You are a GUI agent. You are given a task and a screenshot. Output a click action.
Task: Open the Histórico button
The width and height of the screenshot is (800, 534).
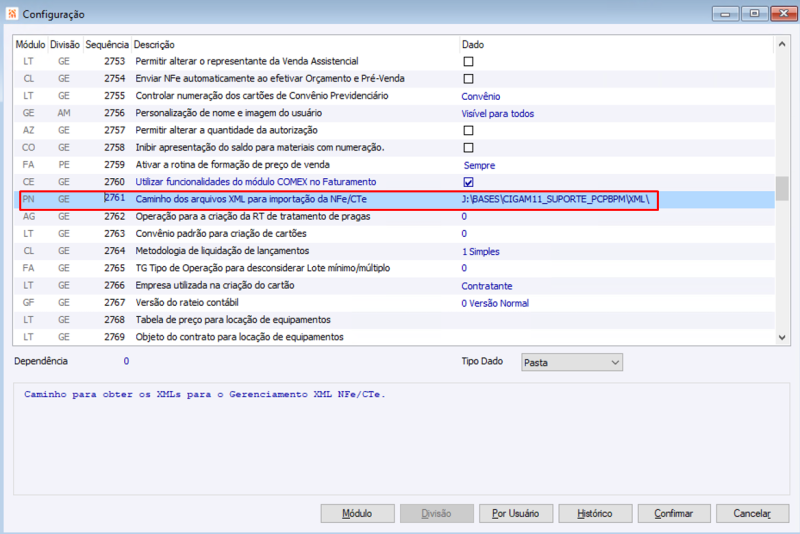[595, 514]
